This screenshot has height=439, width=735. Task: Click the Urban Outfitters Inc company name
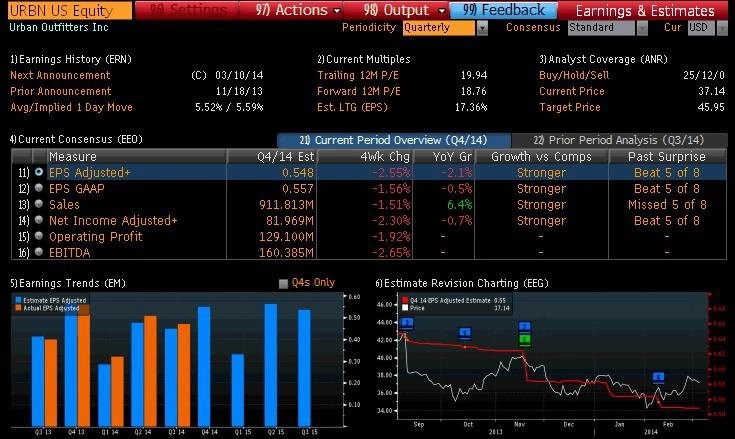(59, 27)
